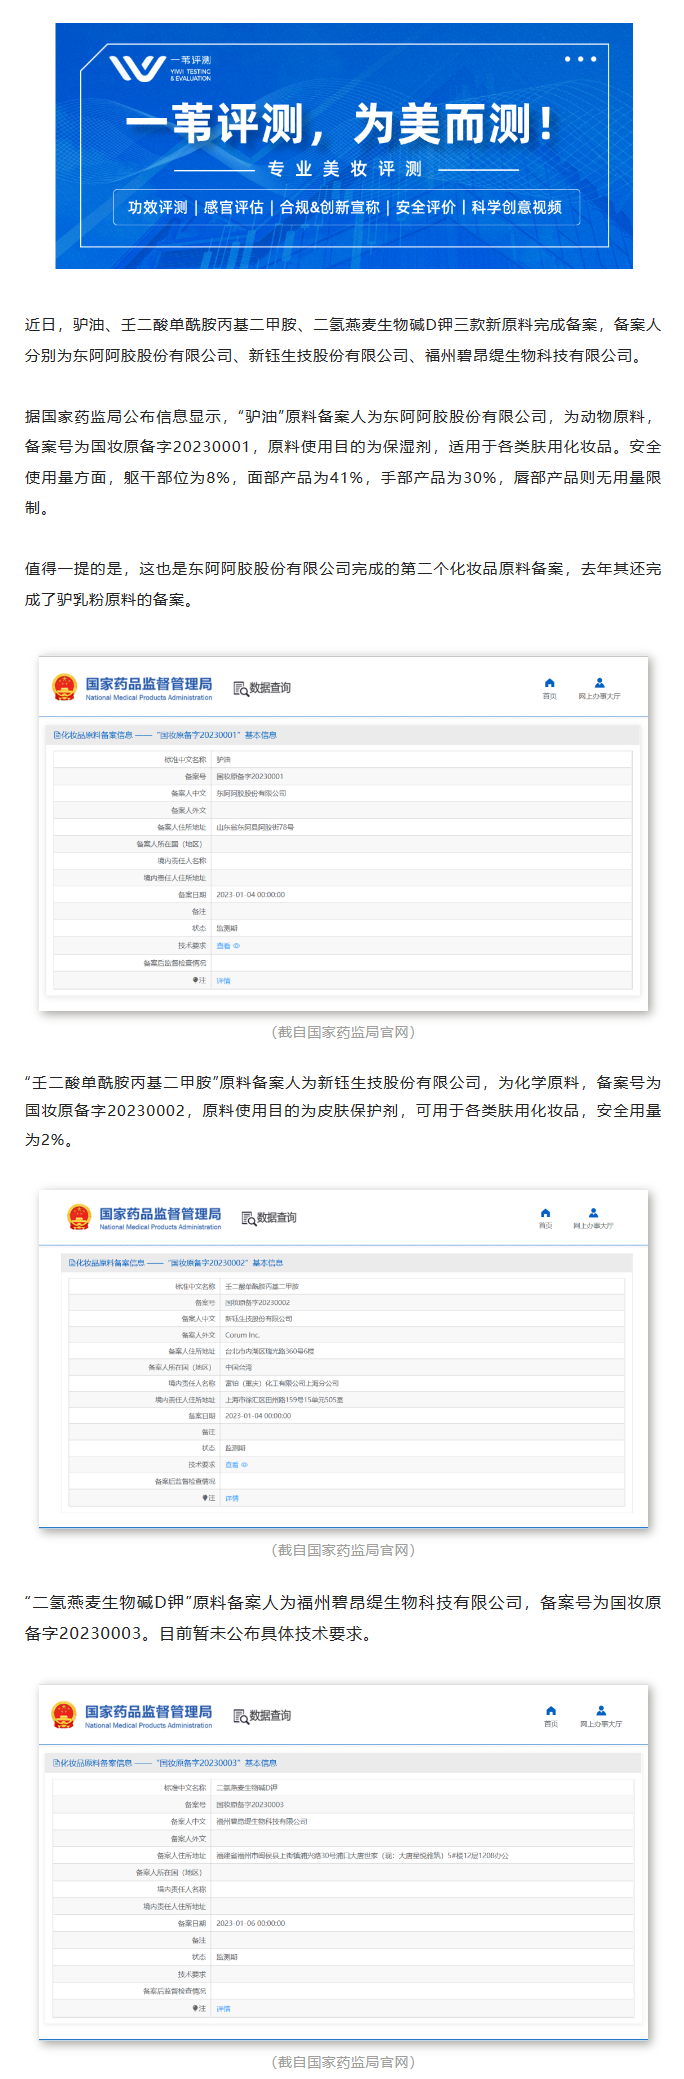Click 详情 link in 二氢燕麦生物碱D钾 record

223,2008
